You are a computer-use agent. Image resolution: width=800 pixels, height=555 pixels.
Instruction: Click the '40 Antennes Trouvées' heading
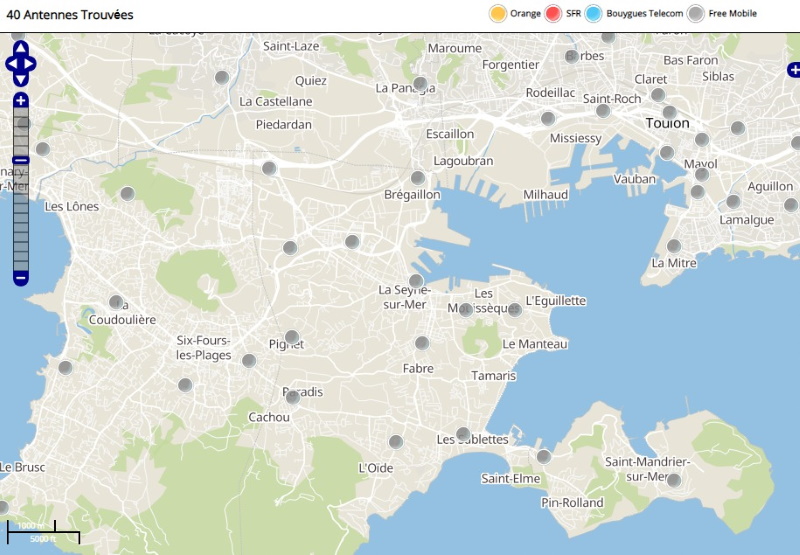[70, 15]
